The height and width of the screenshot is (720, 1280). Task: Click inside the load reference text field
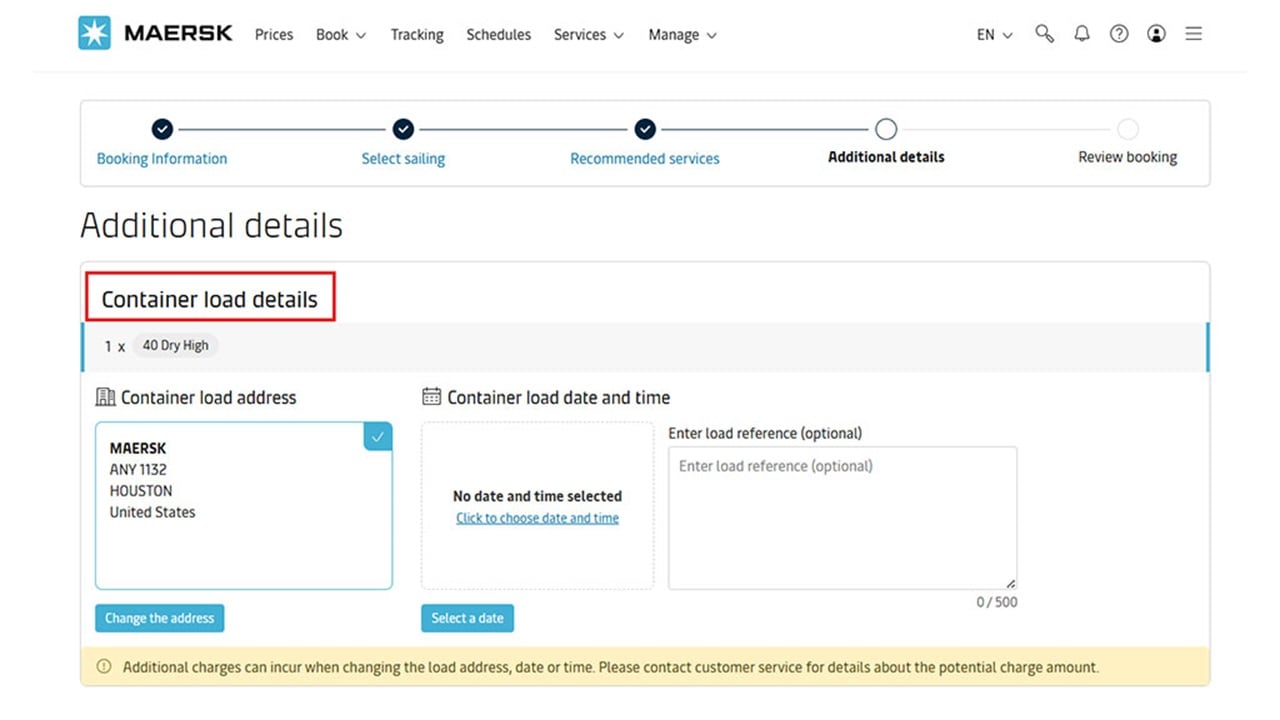[x=842, y=515]
